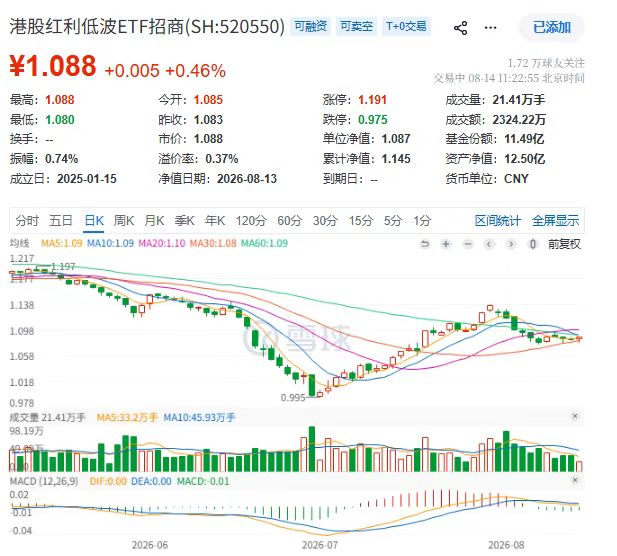Click the 资产净值 value 12.50亿
Viewport: 617px width, 556px height.
pos(525,159)
